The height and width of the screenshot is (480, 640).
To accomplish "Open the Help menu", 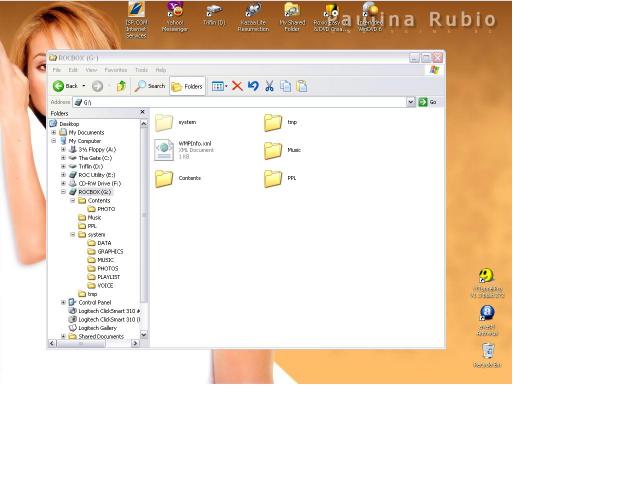I will tap(161, 70).
